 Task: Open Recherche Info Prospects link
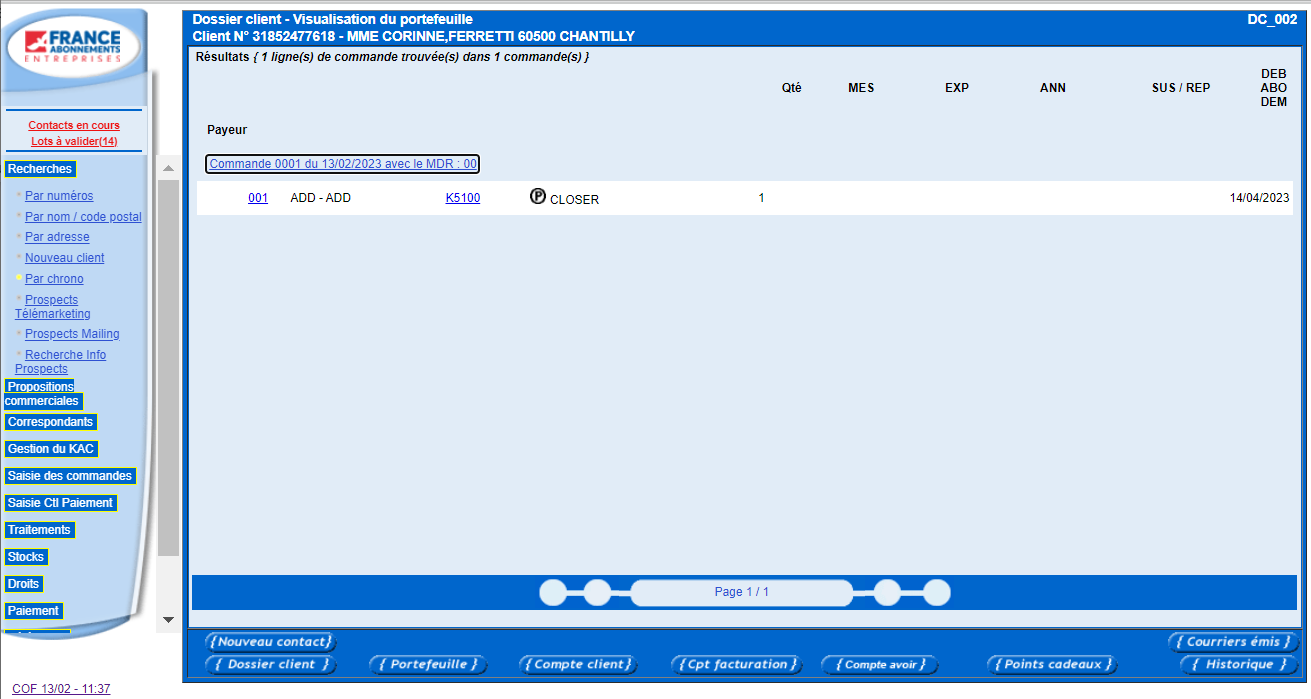point(60,362)
